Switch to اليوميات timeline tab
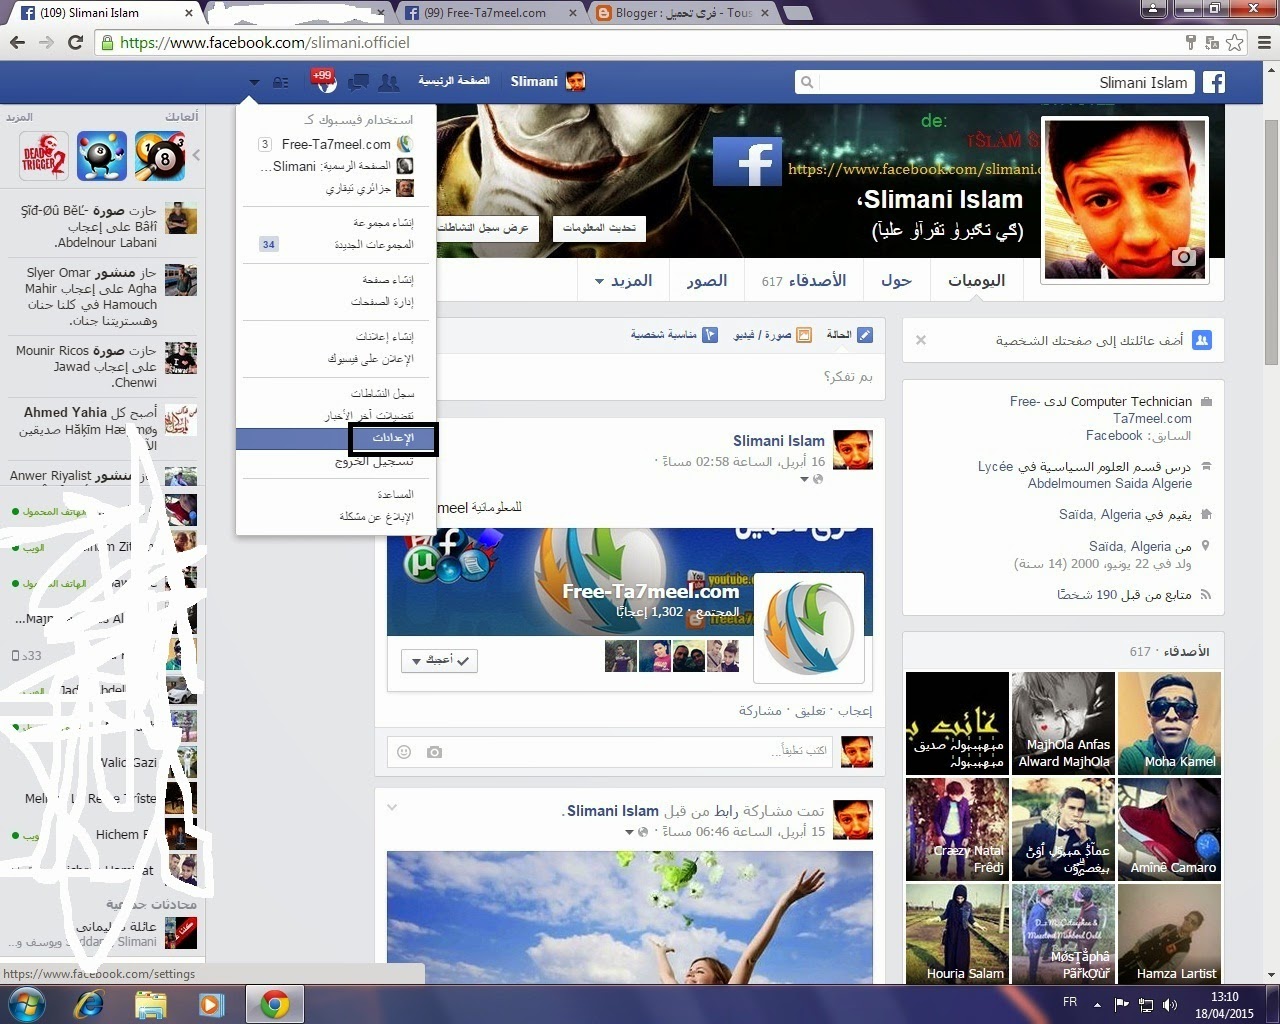Image resolution: width=1280 pixels, height=1024 pixels. 977,281
